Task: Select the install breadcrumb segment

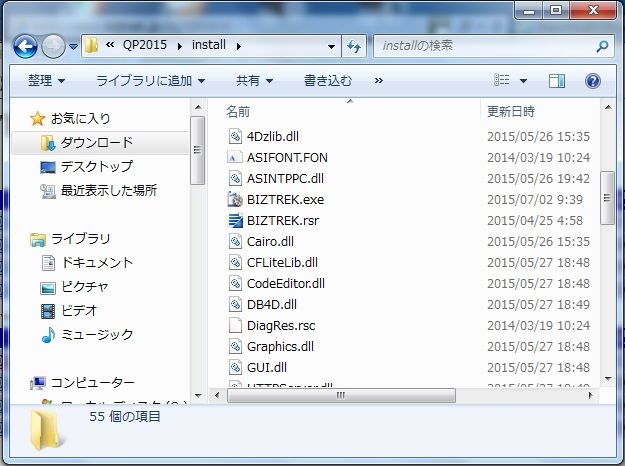Action: (209, 45)
